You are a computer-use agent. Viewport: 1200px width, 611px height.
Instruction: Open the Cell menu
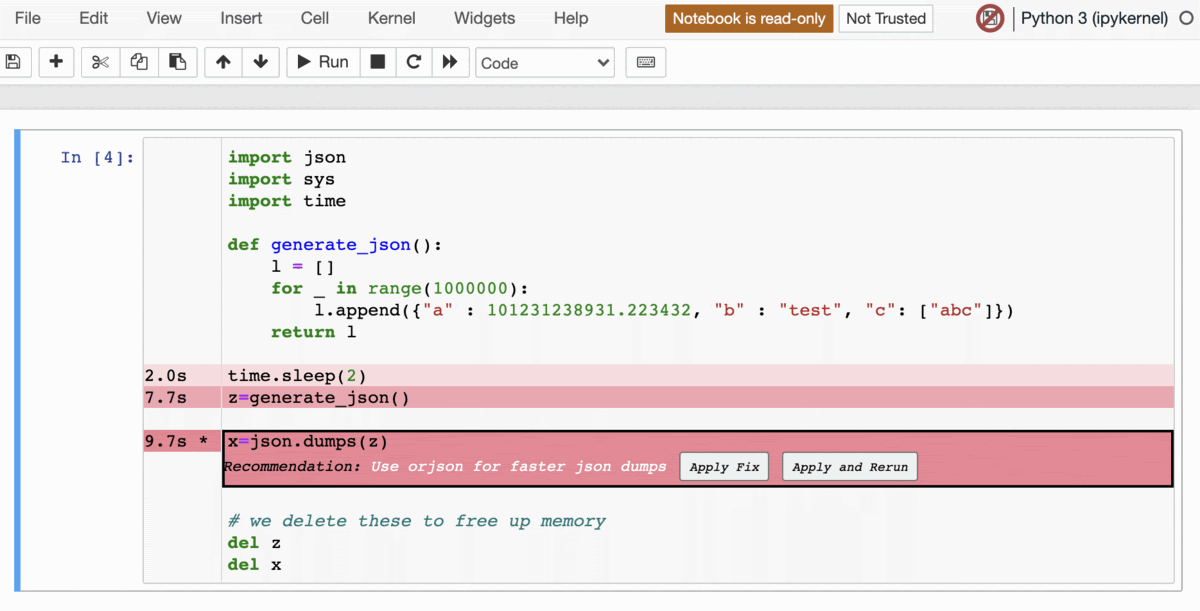click(x=315, y=18)
